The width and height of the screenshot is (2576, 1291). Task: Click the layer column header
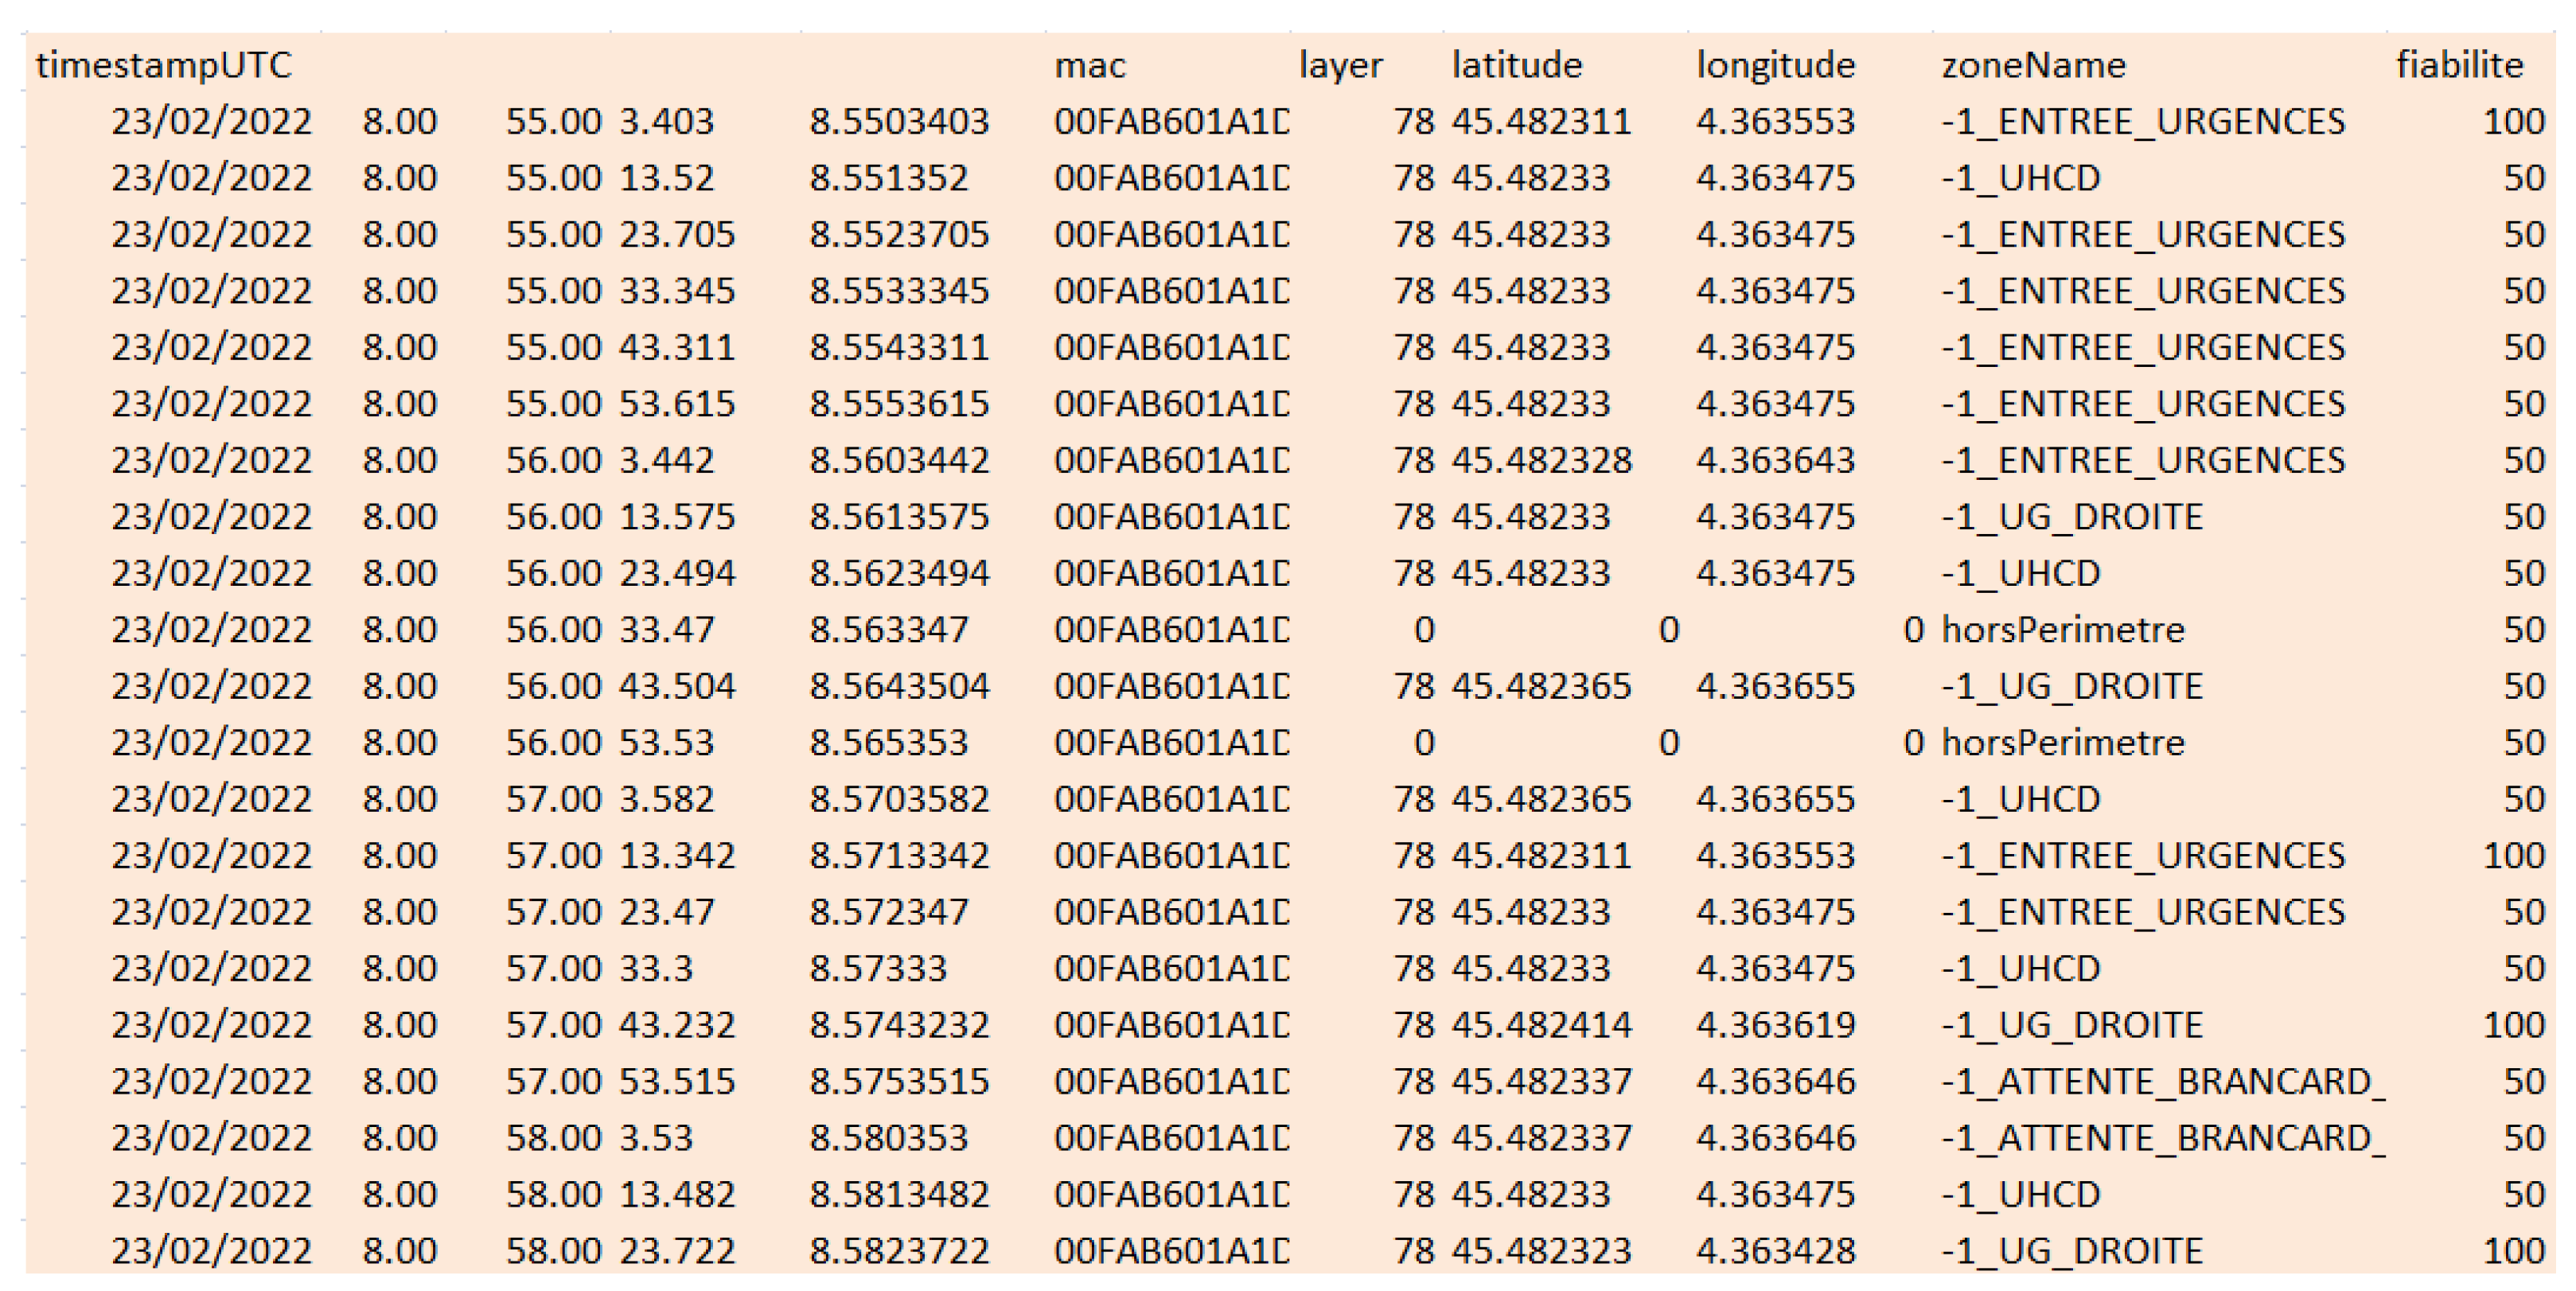point(1340,65)
